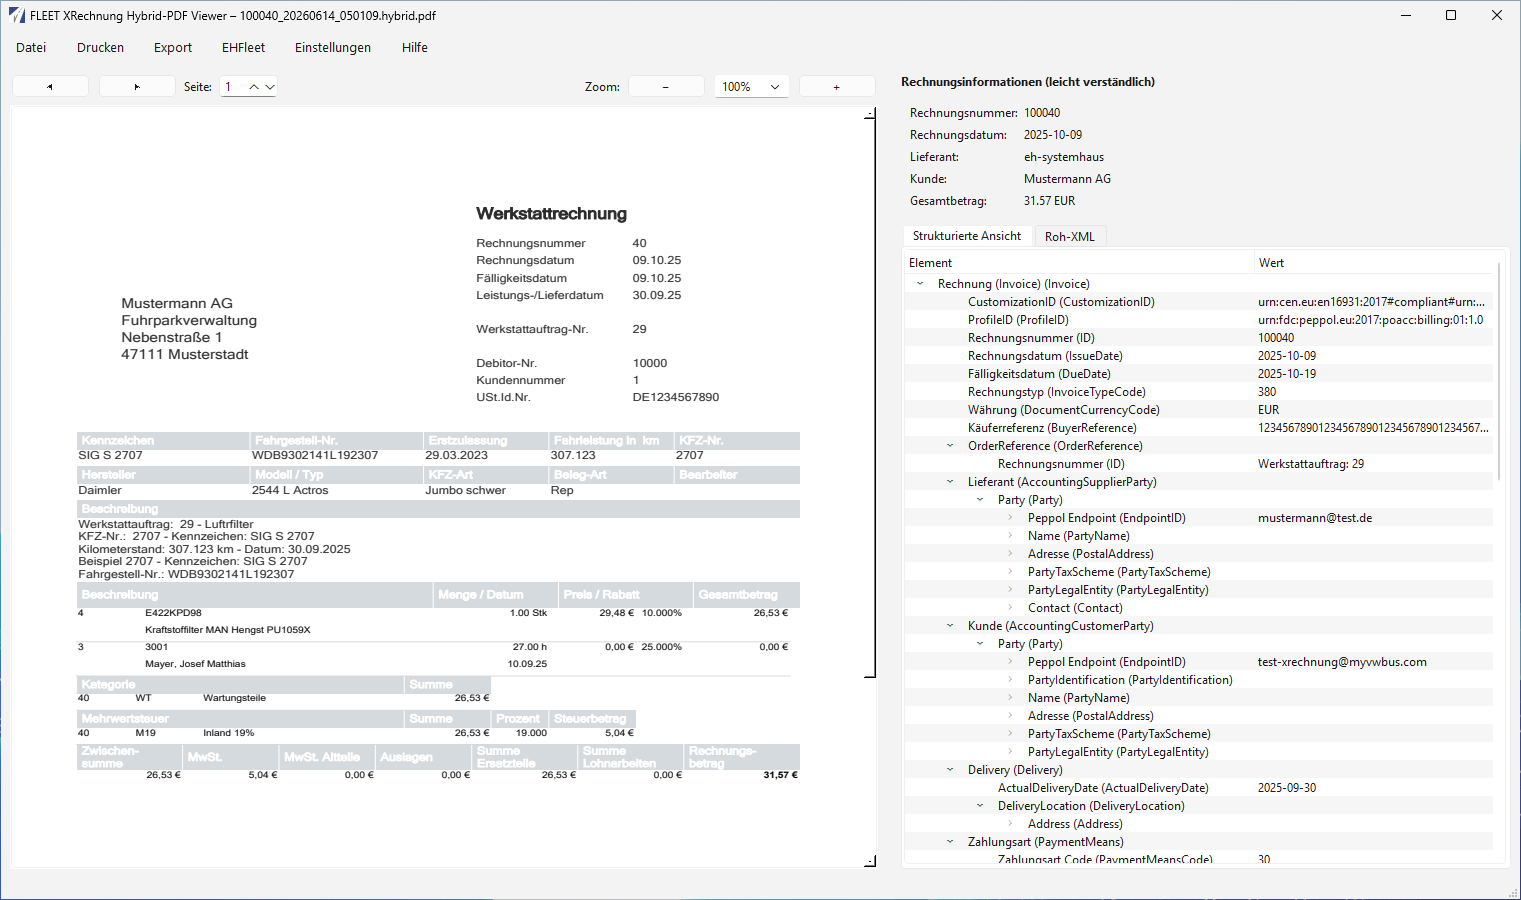
Task: Expand Adresse (PostalAddress) under Lieferant
Action: click(1010, 554)
